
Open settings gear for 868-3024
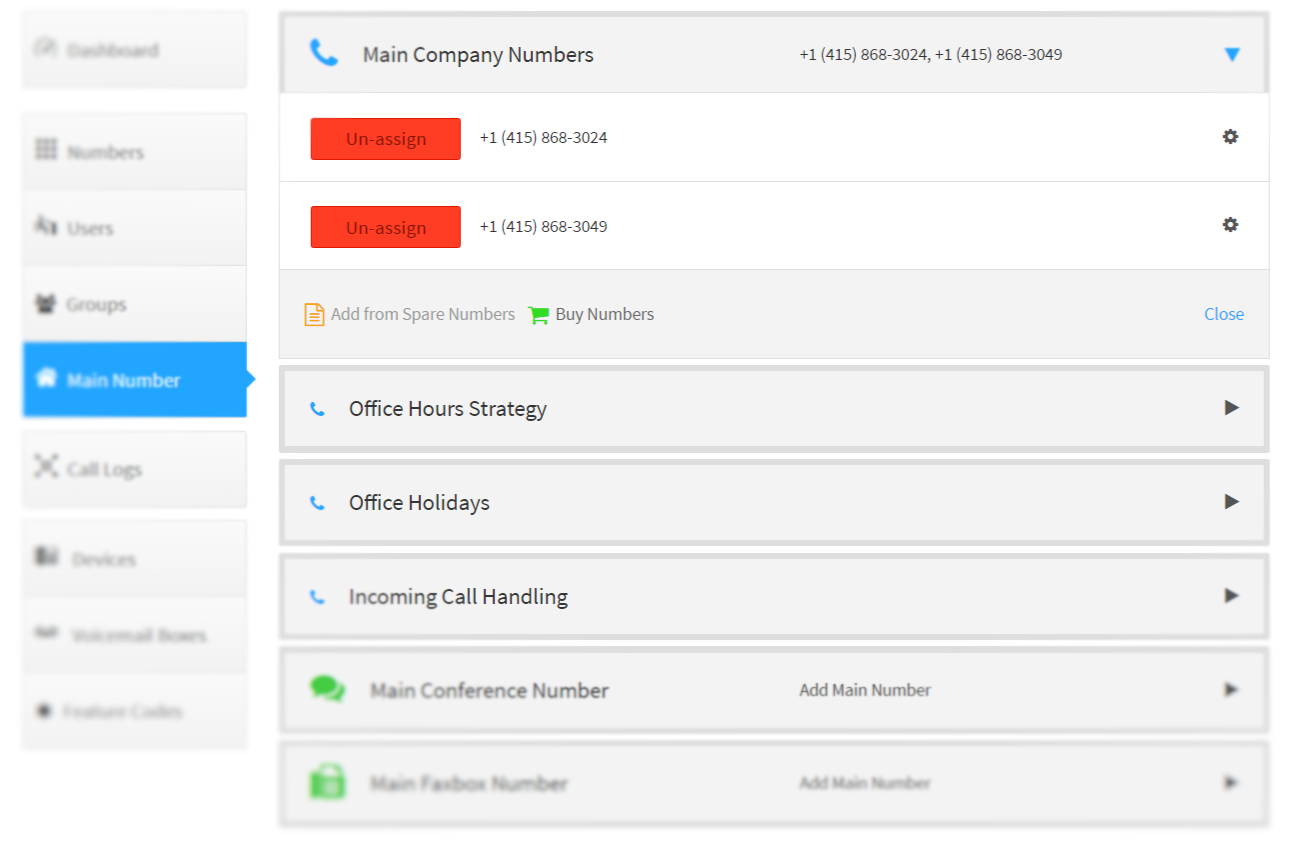tap(1231, 137)
